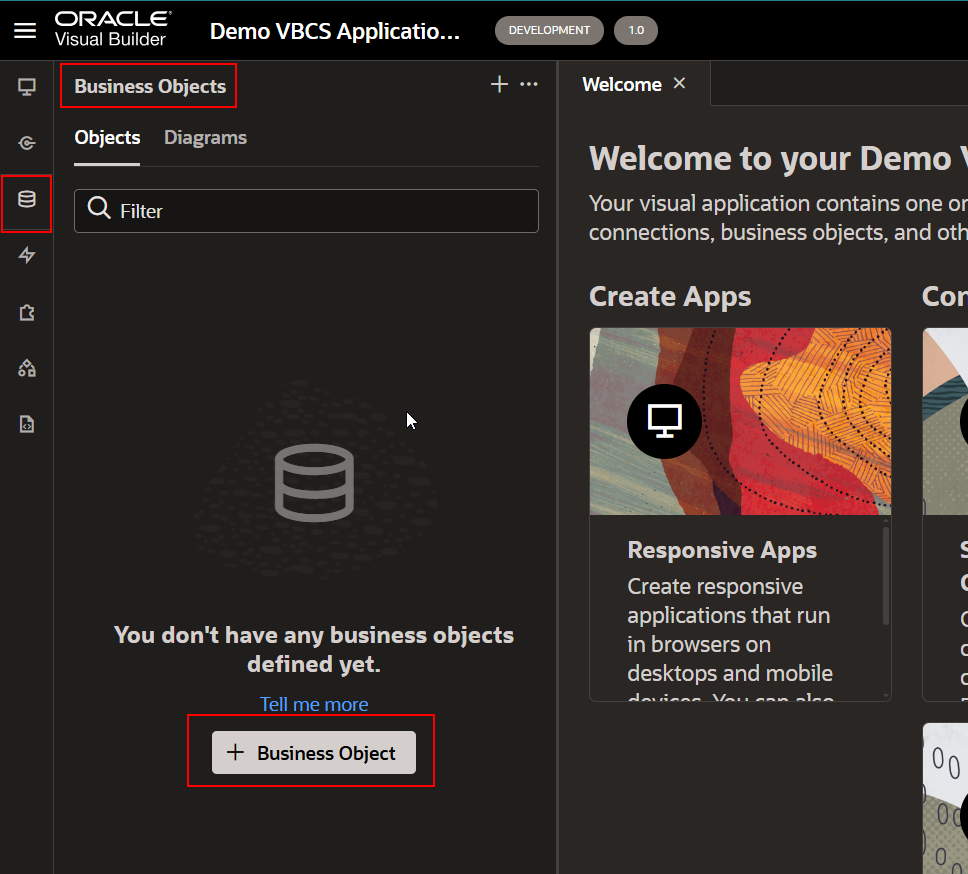
Task: Click the Filter search field
Action: [306, 211]
